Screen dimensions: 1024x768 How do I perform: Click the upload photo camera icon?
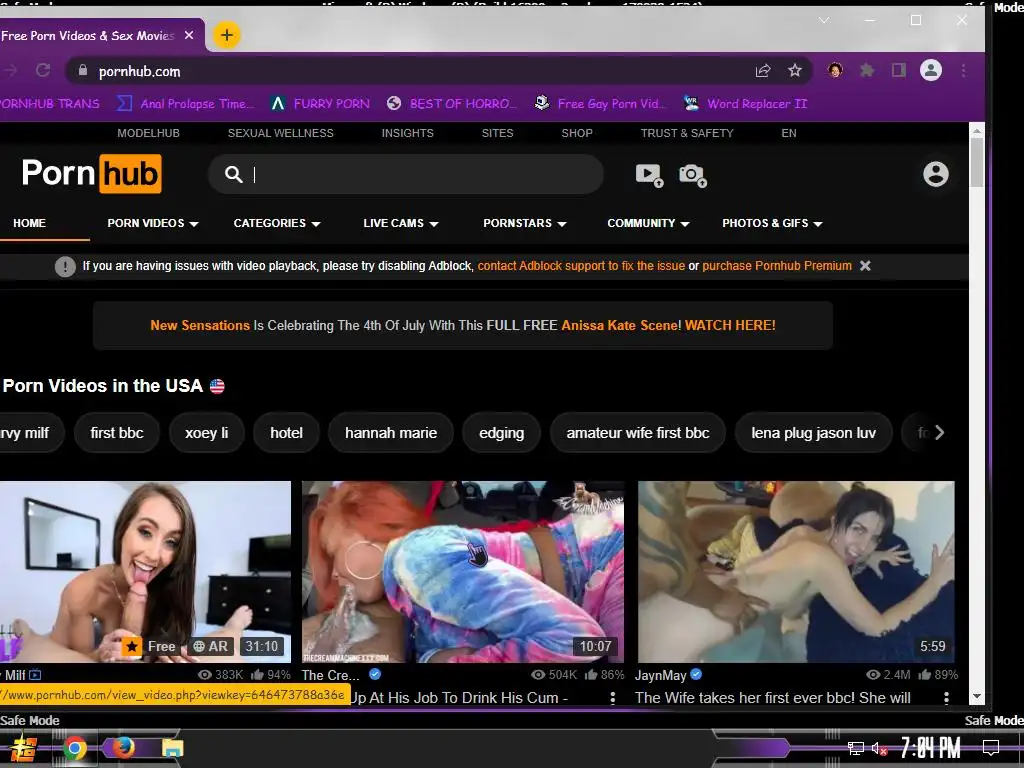tap(692, 175)
